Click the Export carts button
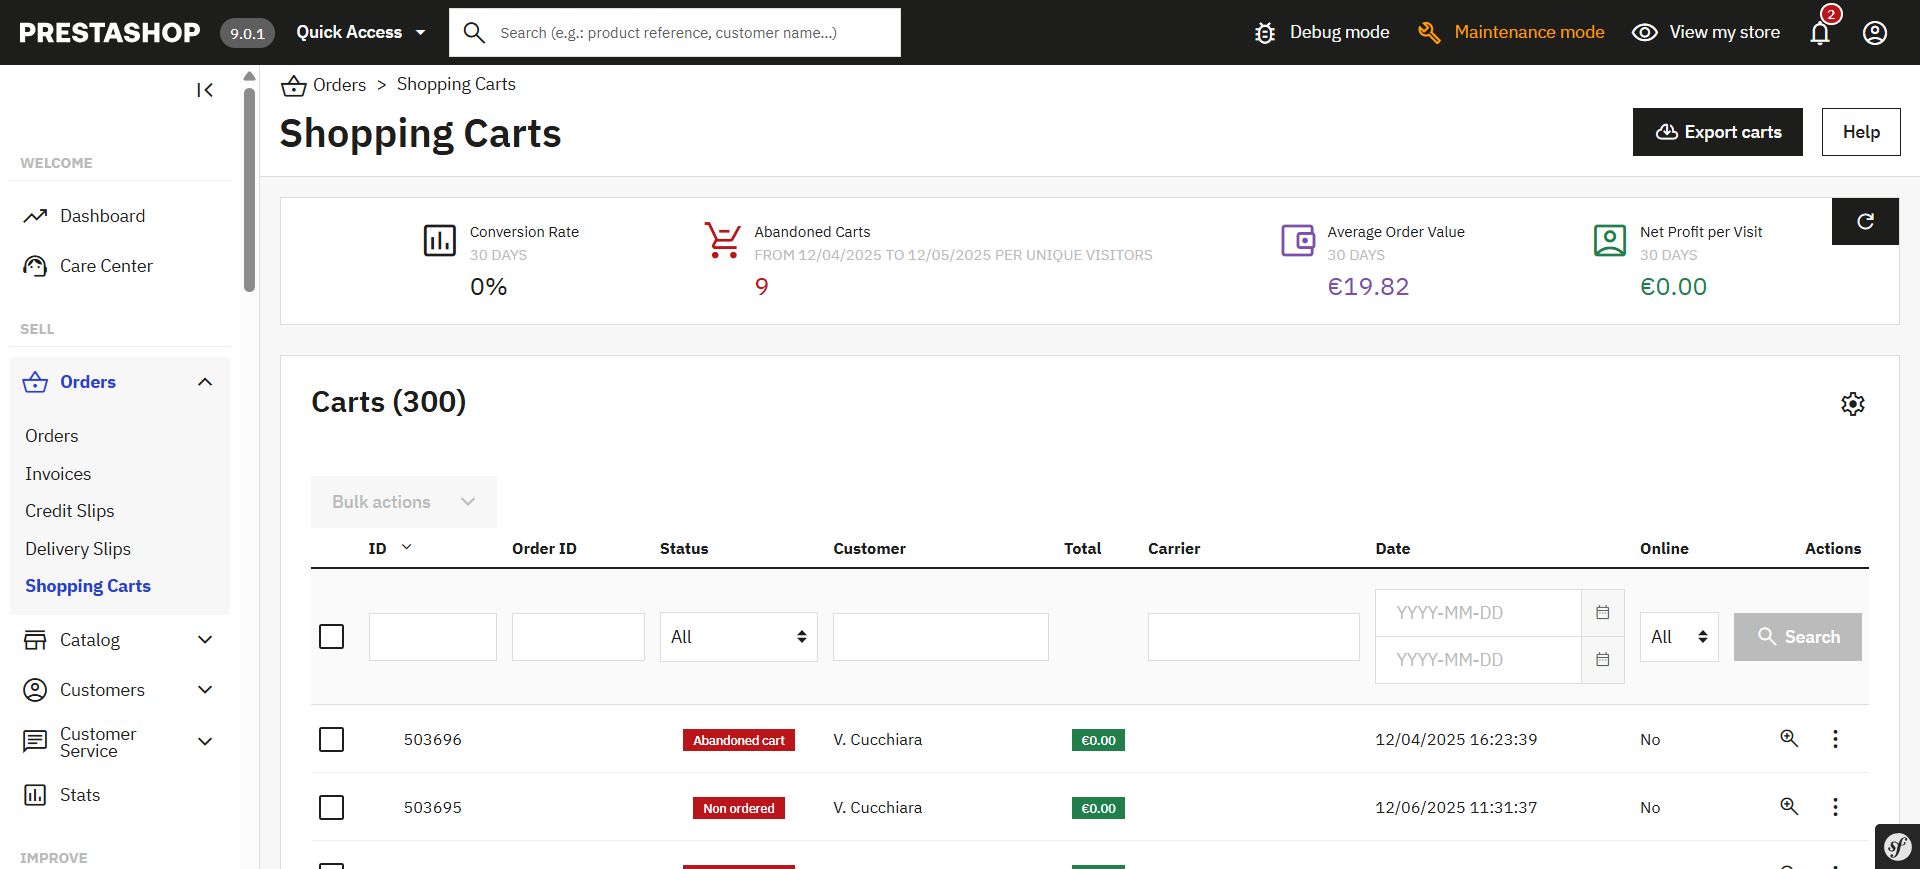 pos(1717,132)
